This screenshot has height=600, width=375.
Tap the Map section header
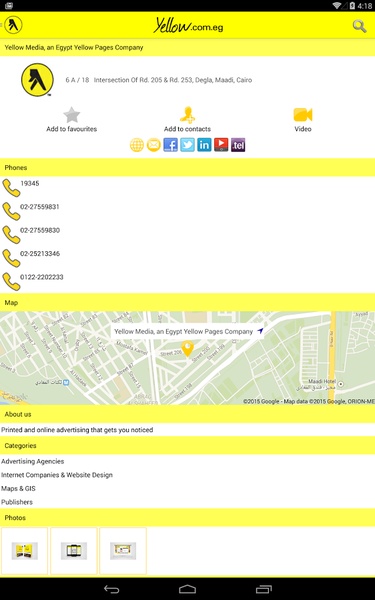pyautogui.click(x=188, y=302)
